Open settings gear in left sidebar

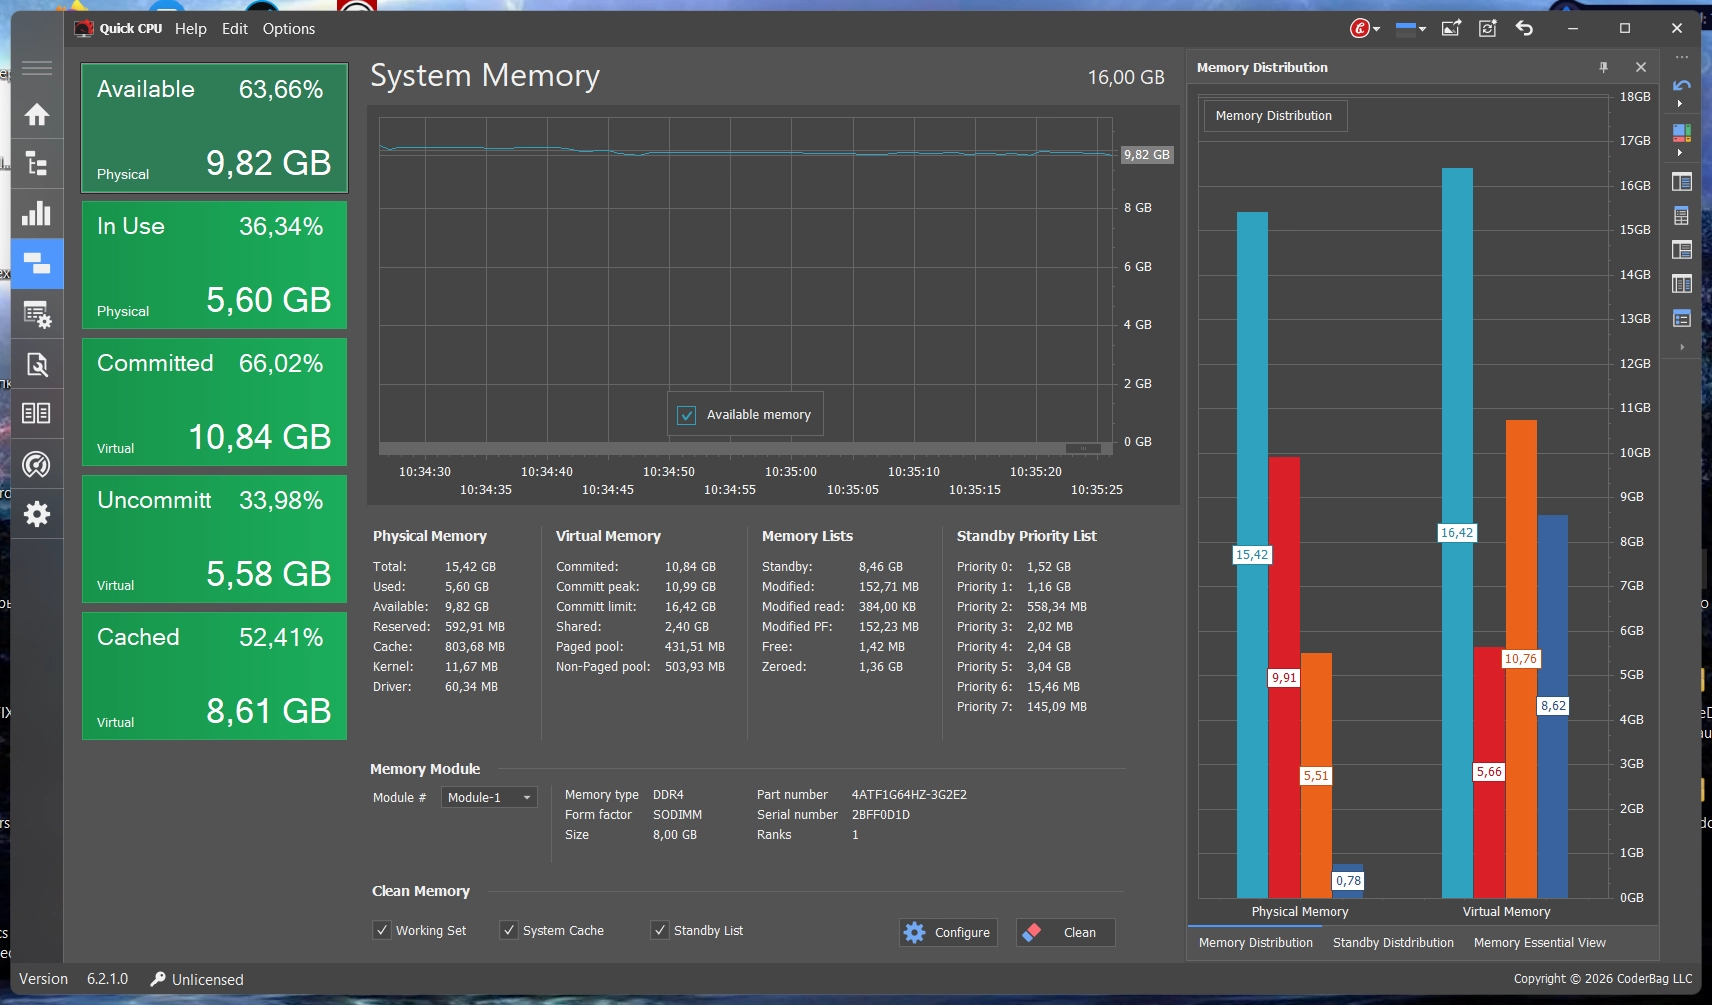(x=37, y=514)
